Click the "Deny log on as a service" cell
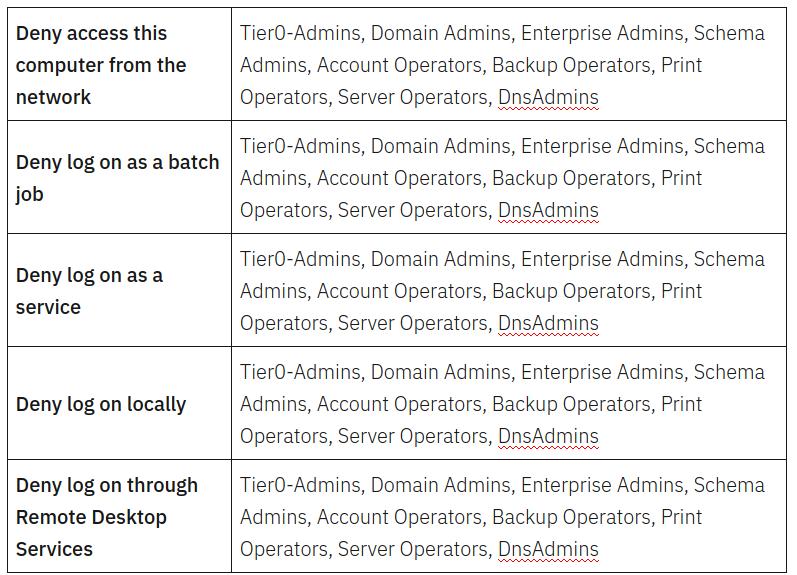Viewport: 797px width, 575px height. 89,291
